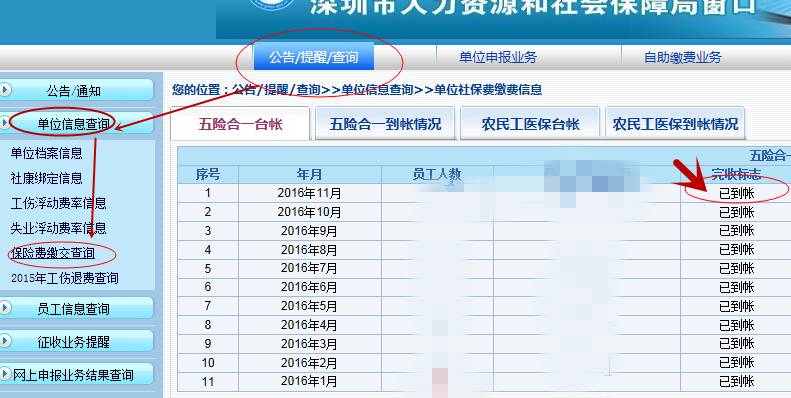Click 已到帐 status in 2016年4月 row
The image size is (791, 398).
(x=737, y=325)
